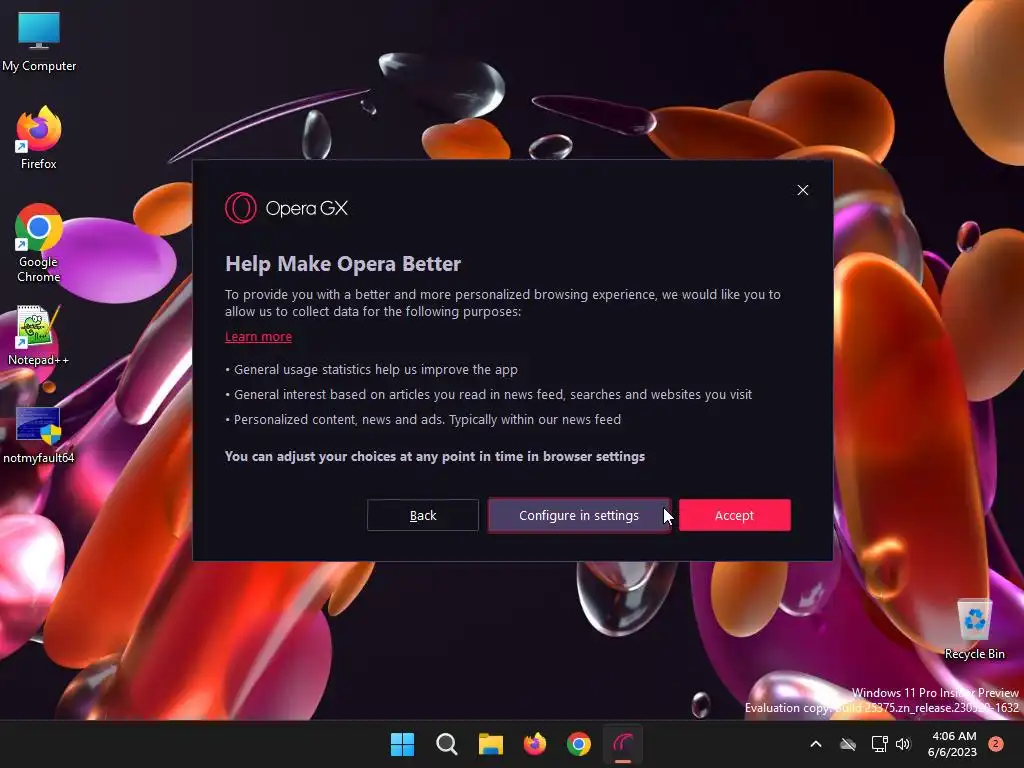The image size is (1024, 768).
Task: Click Configure in settings button
Action: [579, 515]
